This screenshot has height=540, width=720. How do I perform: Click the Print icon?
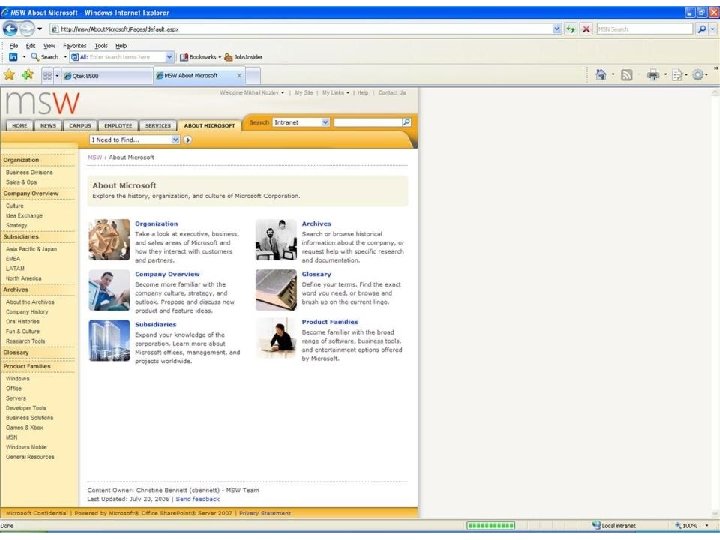pos(653,75)
